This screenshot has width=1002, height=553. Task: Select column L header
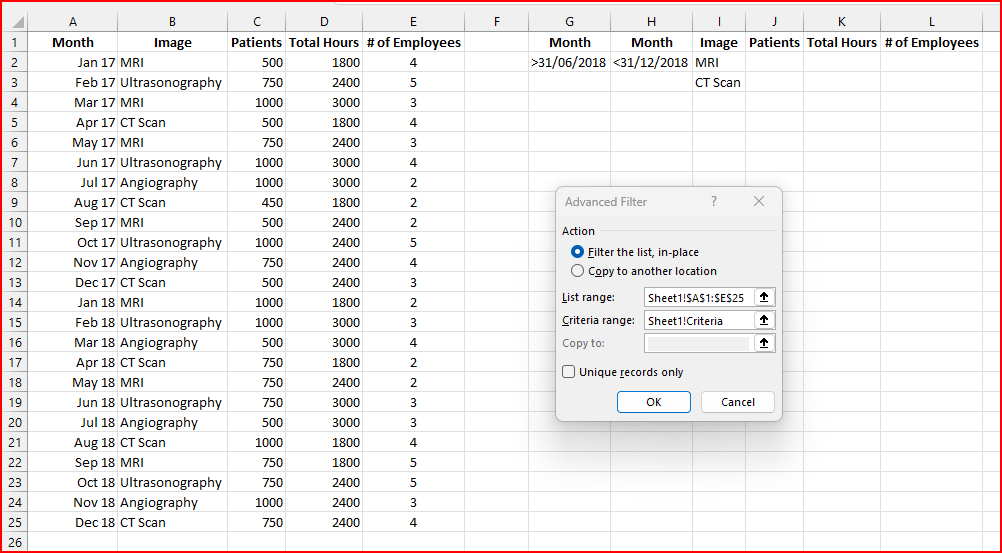coord(931,22)
